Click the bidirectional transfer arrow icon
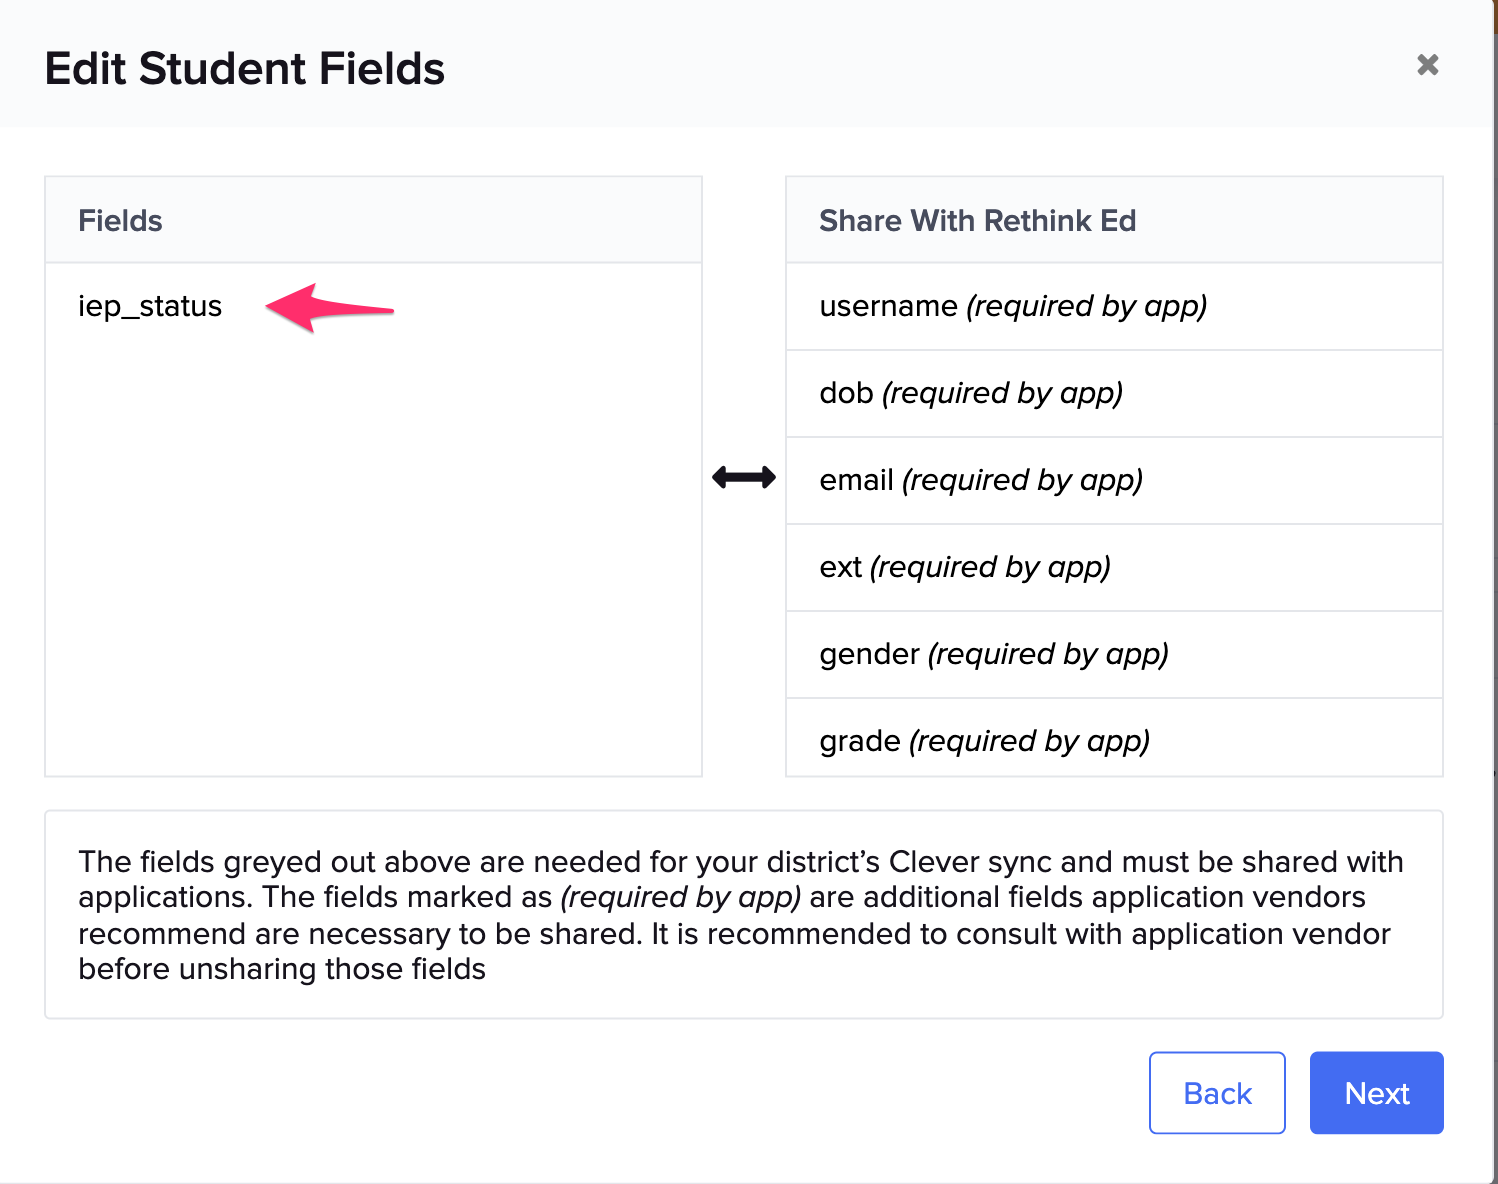1498x1184 pixels. [x=744, y=477]
